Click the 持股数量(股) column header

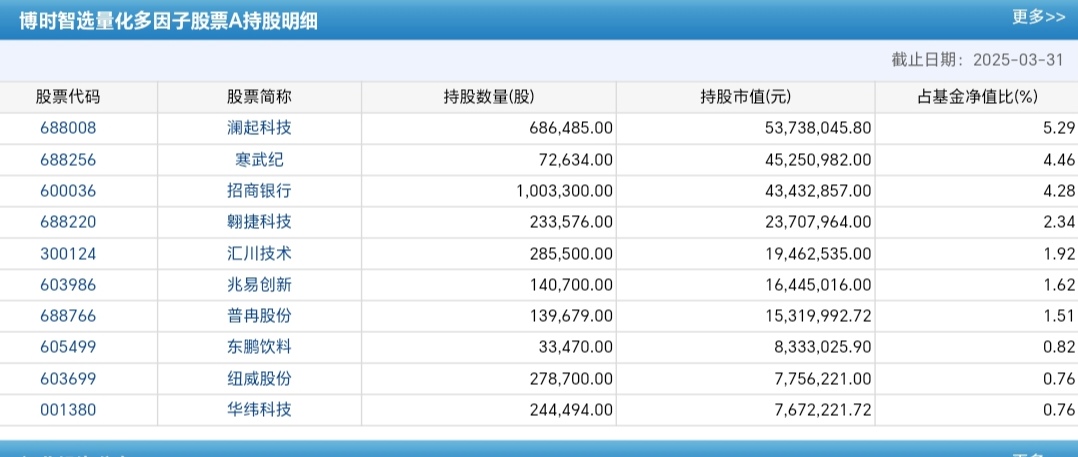[x=489, y=97]
